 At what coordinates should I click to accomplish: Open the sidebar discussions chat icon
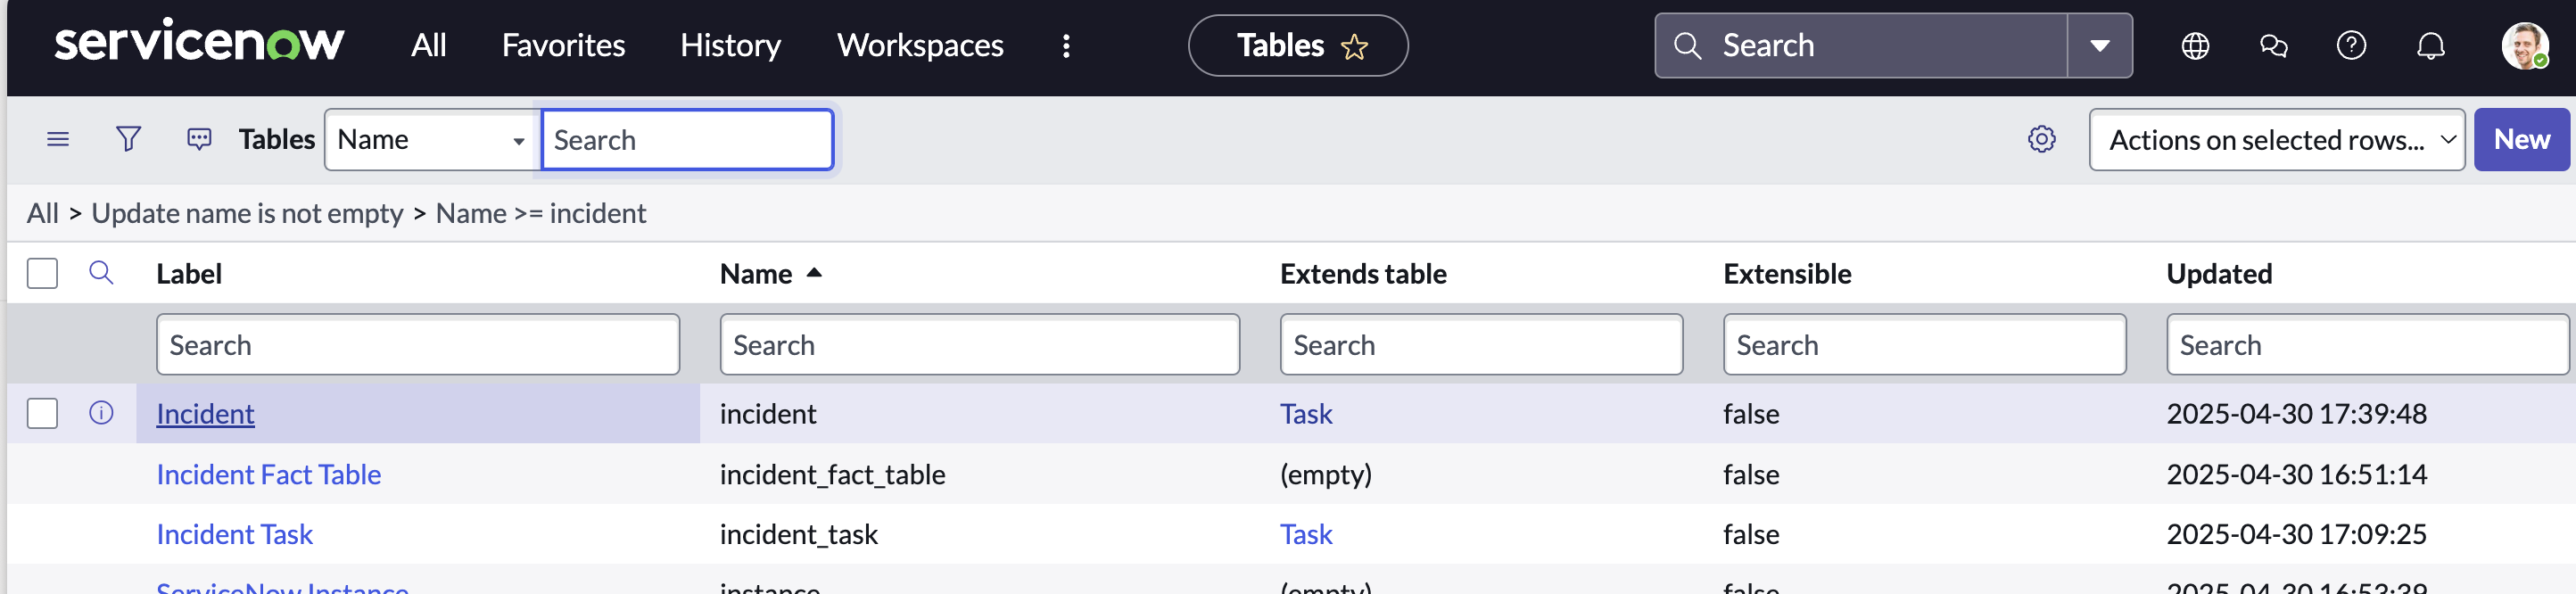click(2273, 46)
